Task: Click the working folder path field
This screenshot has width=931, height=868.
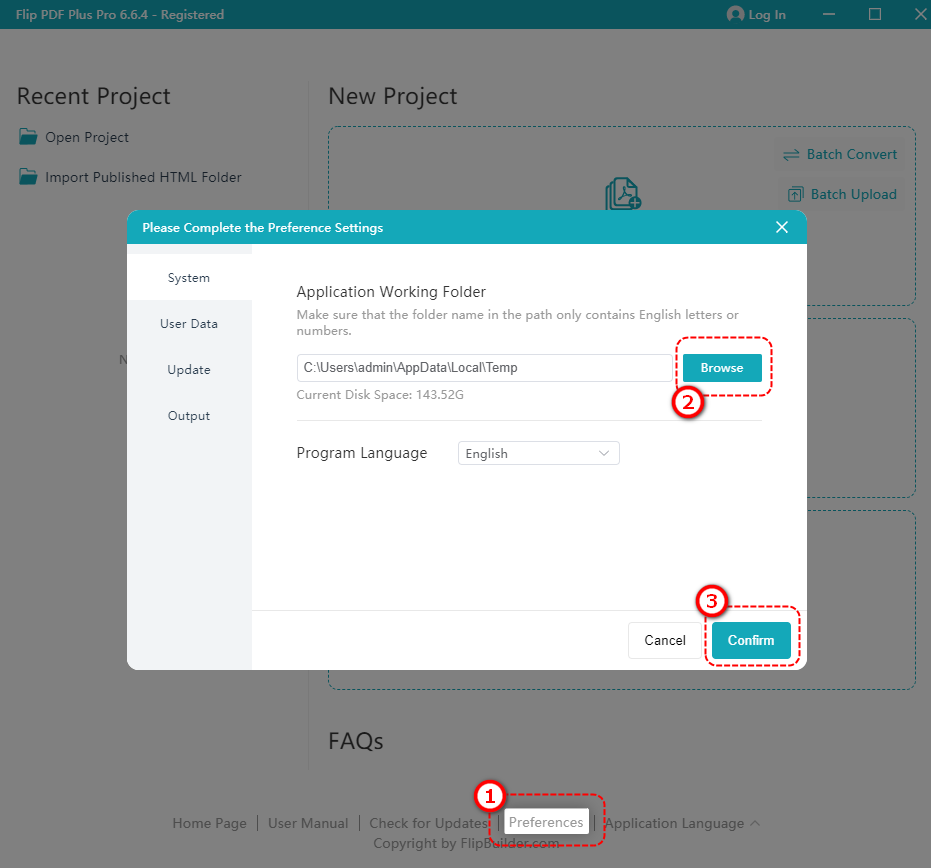Action: click(484, 368)
